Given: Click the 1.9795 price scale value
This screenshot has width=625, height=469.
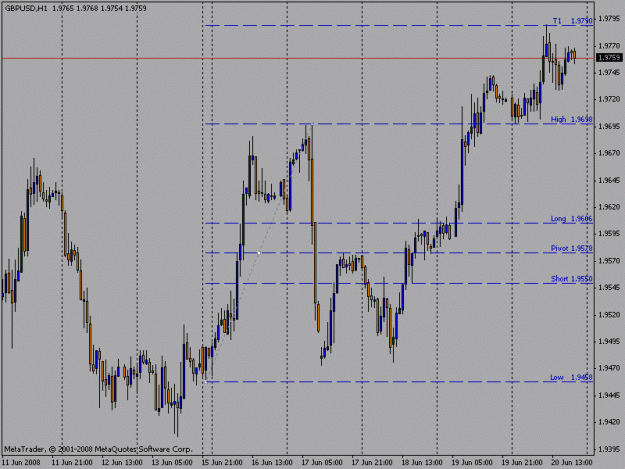Looking at the screenshot, I should 609,18.
